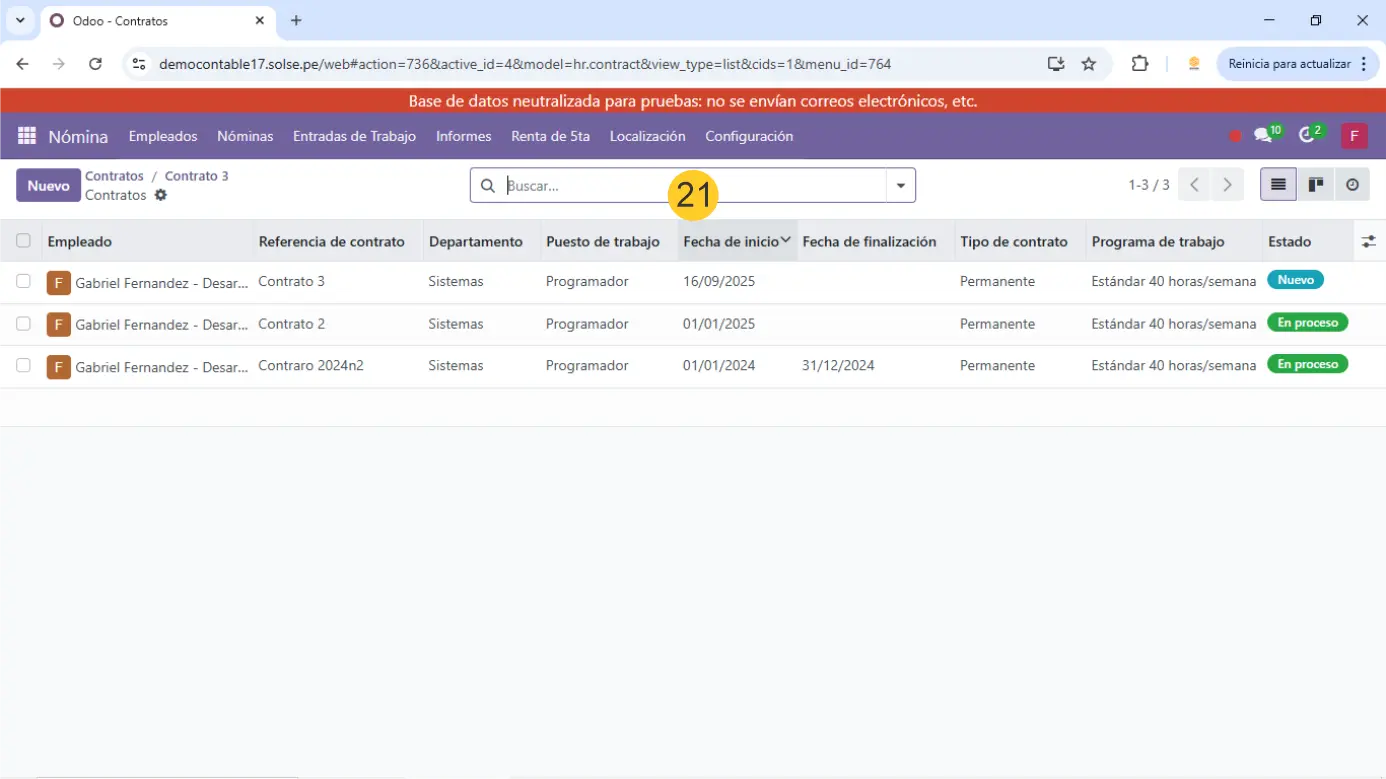Open the Contratos settings gear icon
Viewport: 1386px width, 779px height.
point(161,195)
